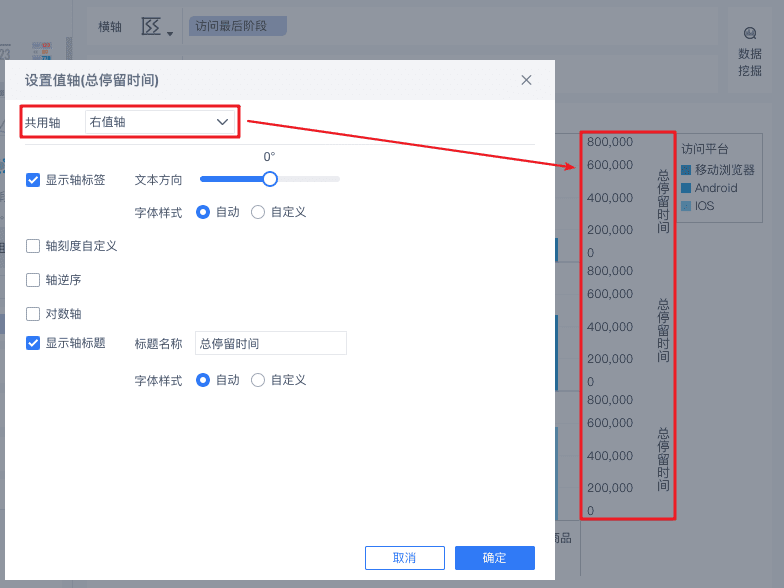Close the 设置值轴 dialog with X
Screen dimensions: 784x588
point(526,80)
